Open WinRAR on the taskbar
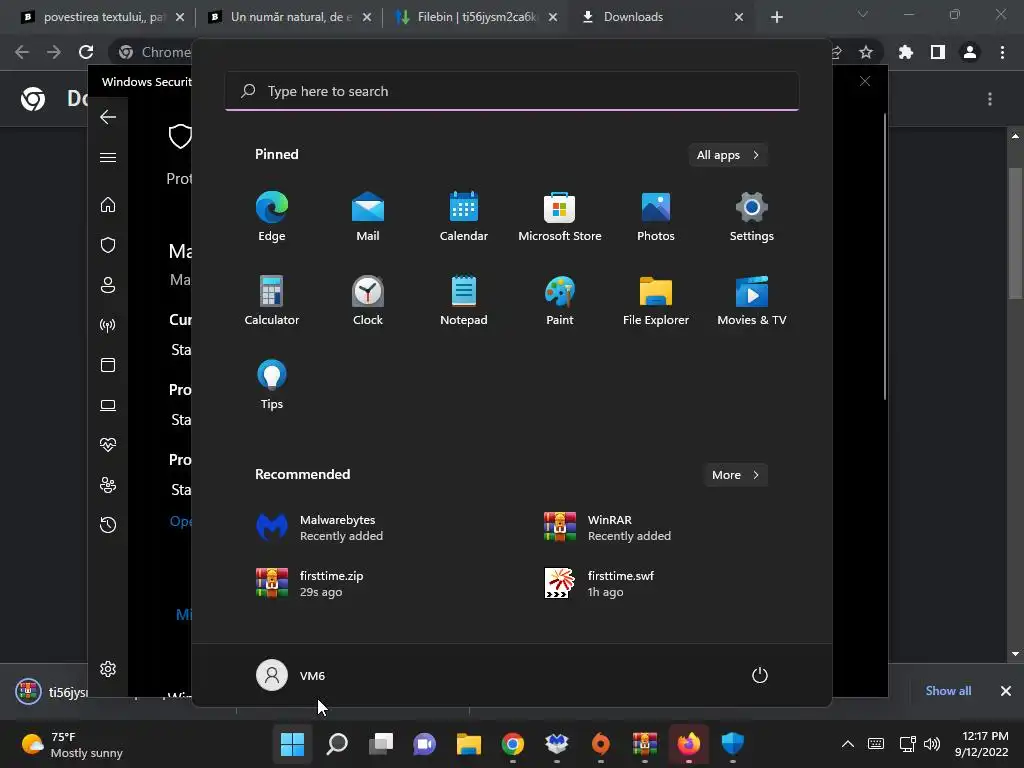 (645, 744)
